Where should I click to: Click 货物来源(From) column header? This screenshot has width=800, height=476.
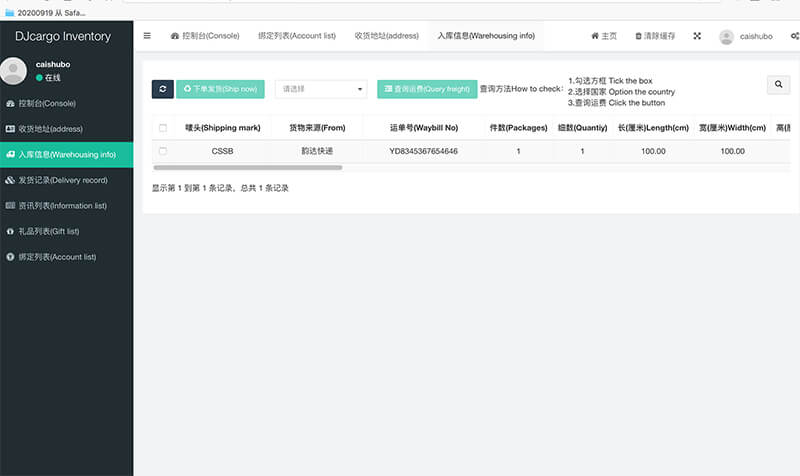click(x=317, y=128)
